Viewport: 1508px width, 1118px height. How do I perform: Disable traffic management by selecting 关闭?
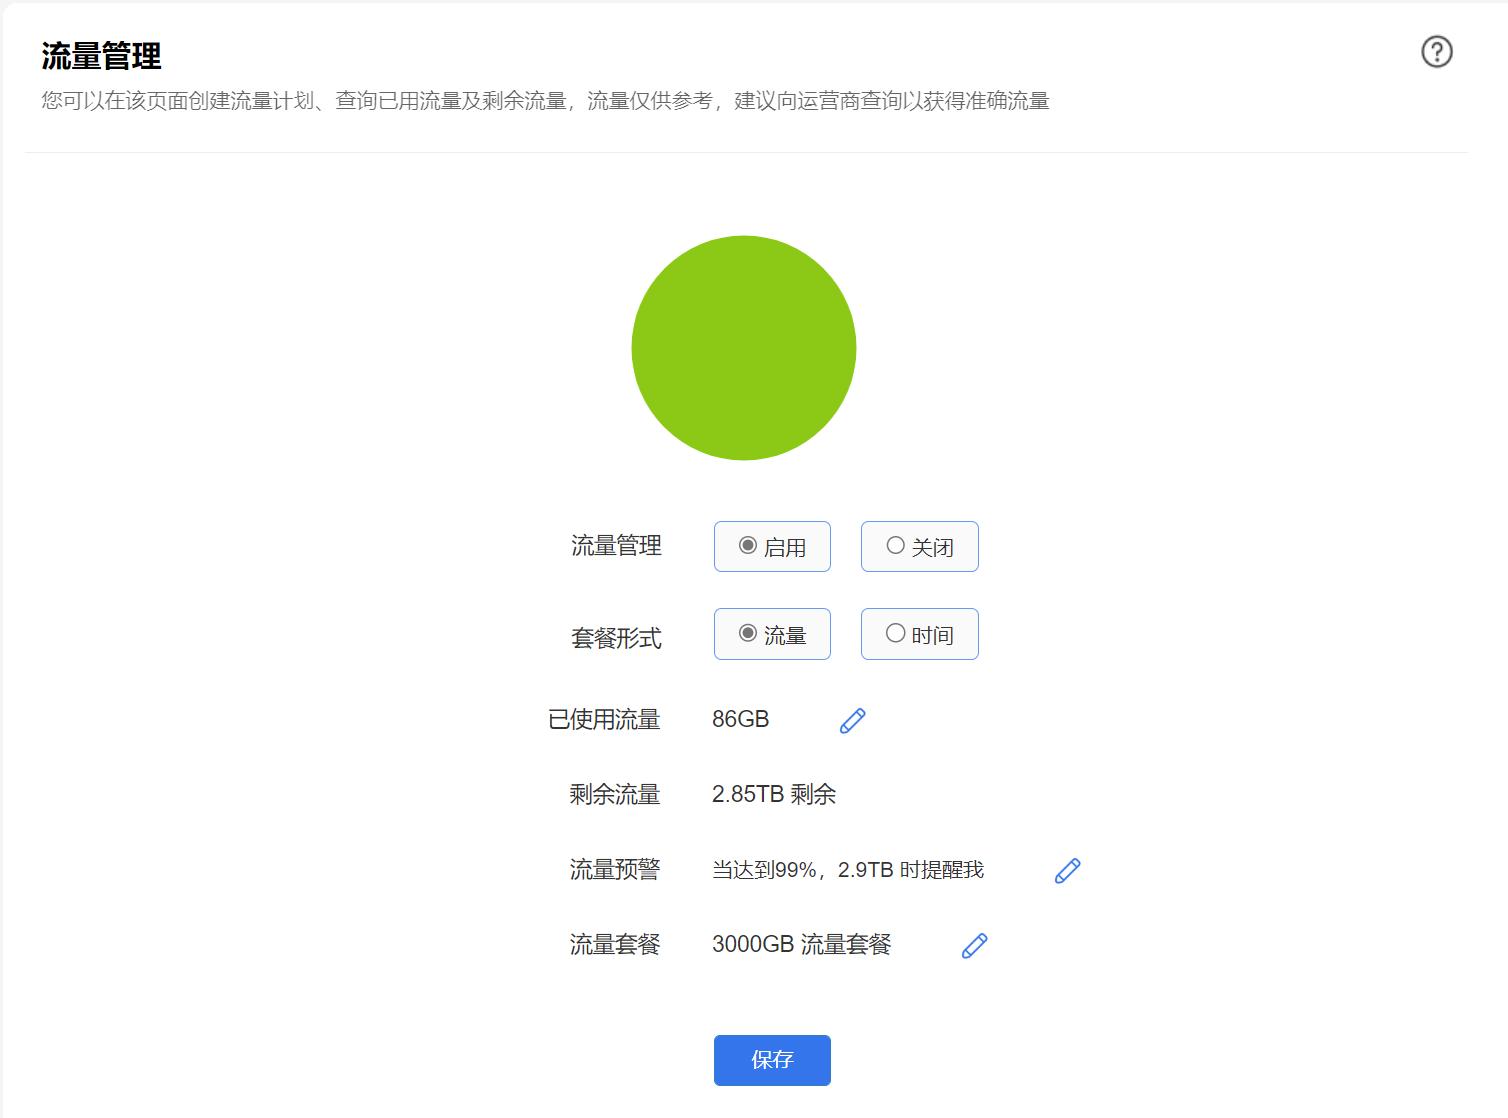[x=918, y=546]
